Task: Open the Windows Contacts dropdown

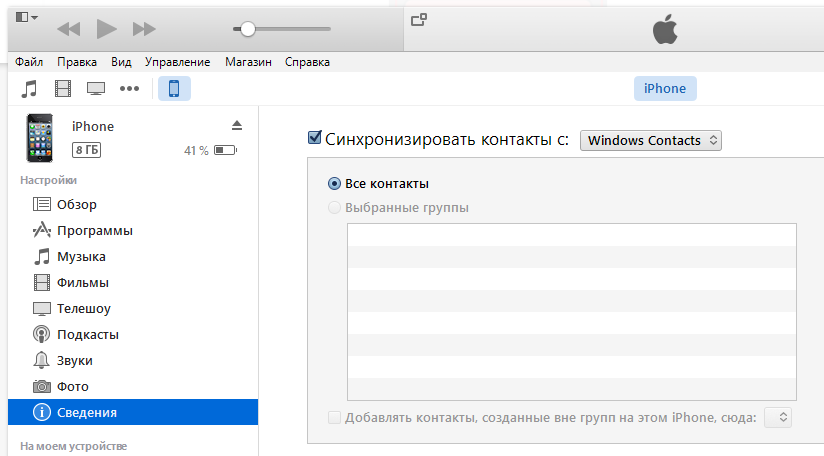Action: coord(651,140)
